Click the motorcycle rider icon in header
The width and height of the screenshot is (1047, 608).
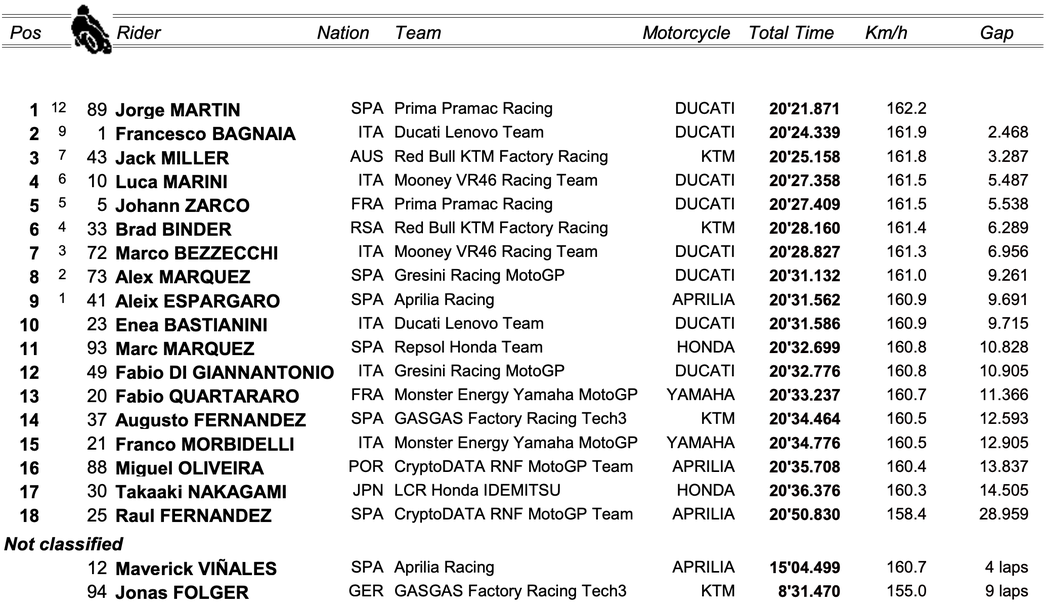pos(90,32)
